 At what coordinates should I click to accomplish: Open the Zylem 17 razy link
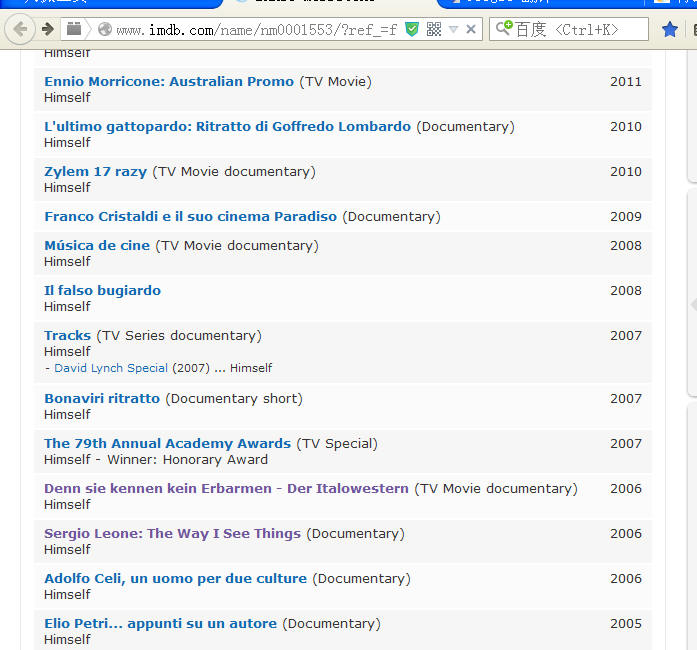(96, 172)
